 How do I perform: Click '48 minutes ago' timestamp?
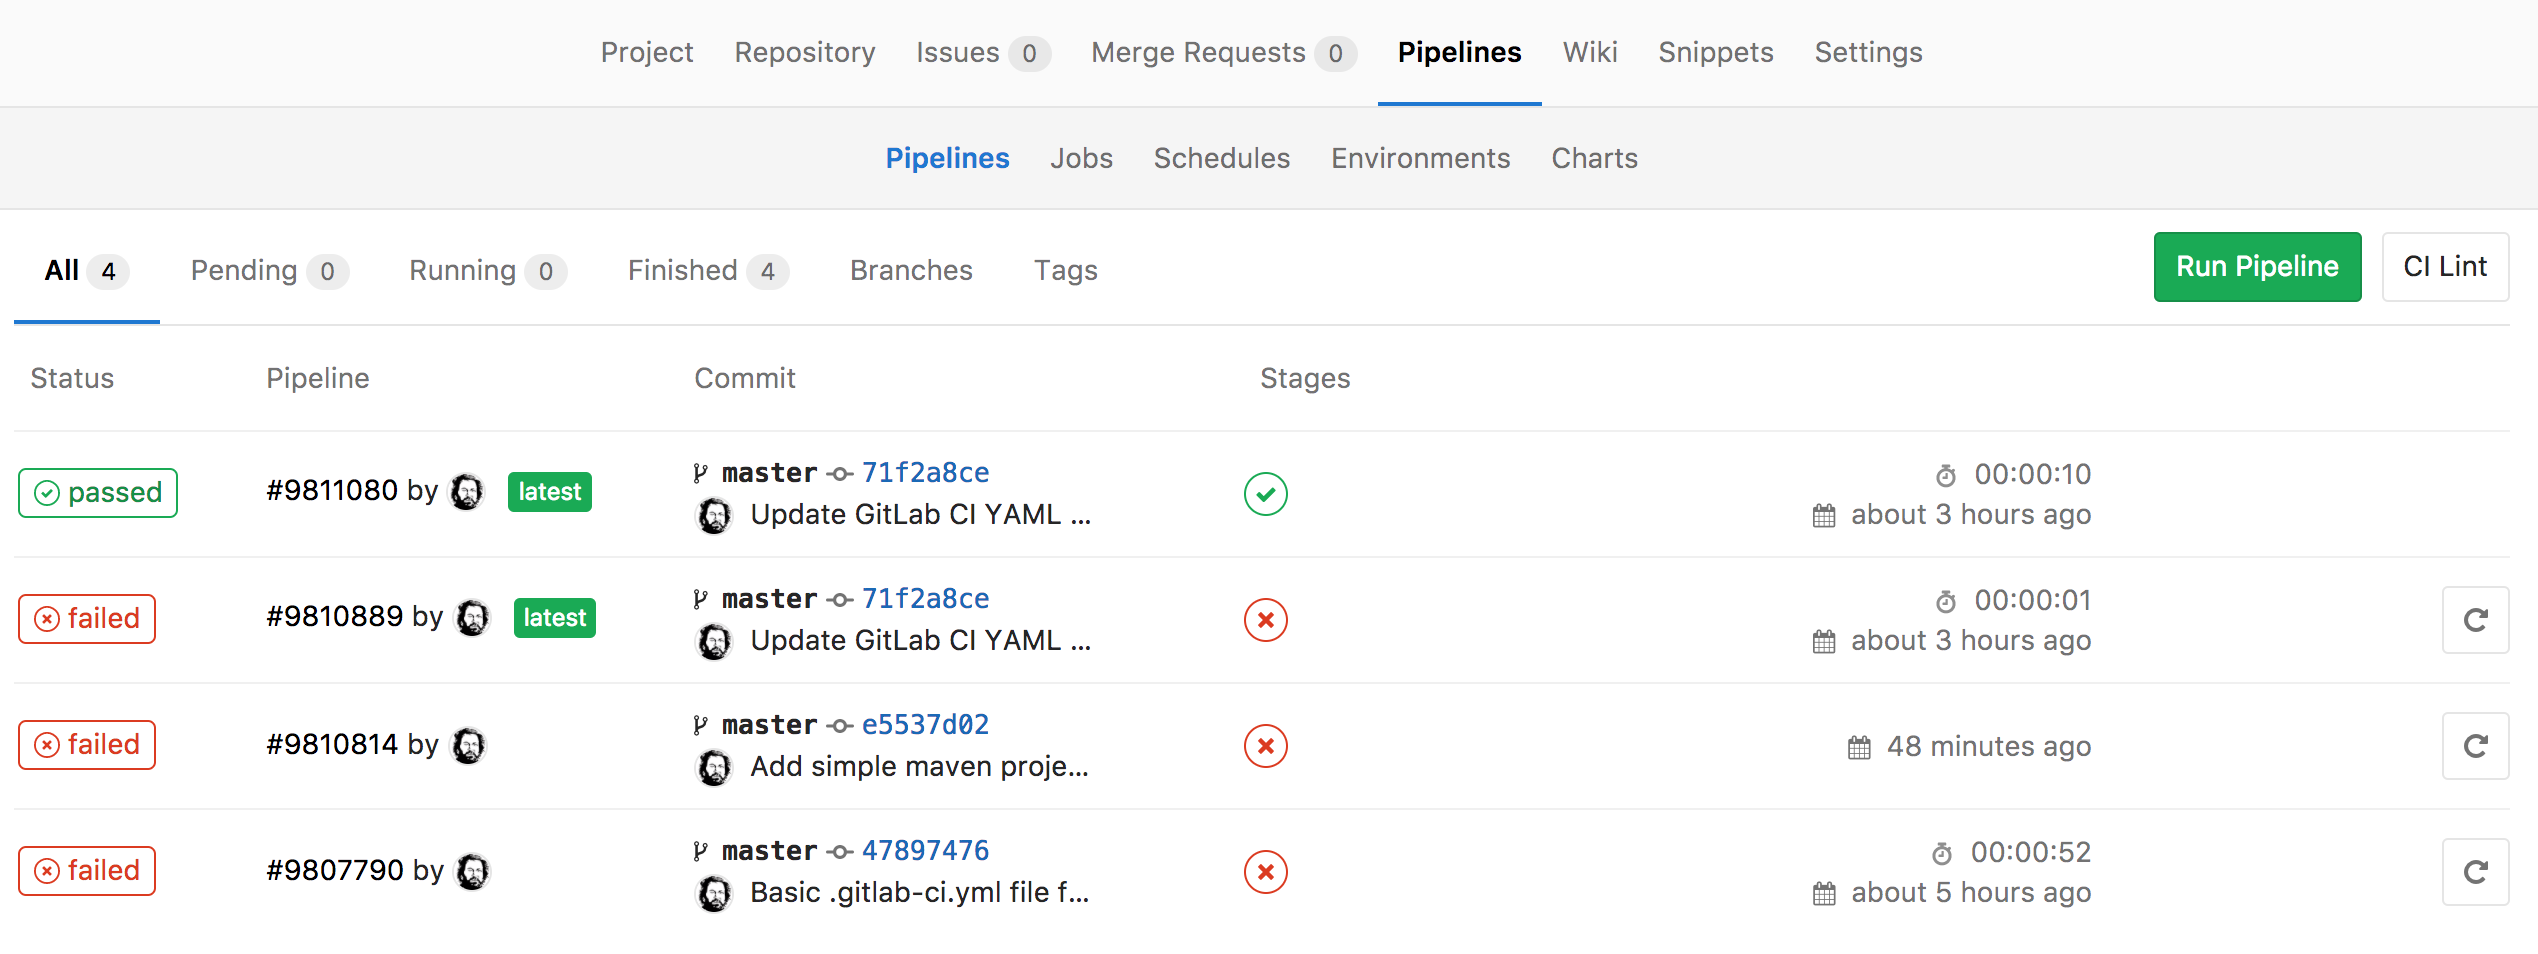click(x=1988, y=747)
